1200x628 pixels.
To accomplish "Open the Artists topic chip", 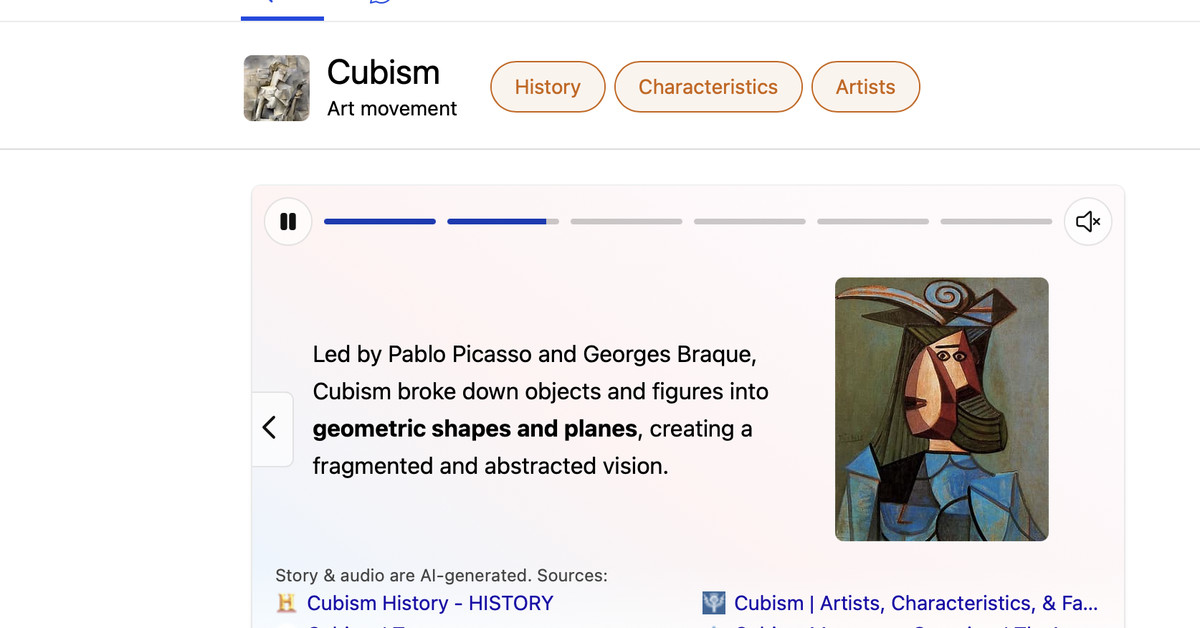I will point(865,87).
